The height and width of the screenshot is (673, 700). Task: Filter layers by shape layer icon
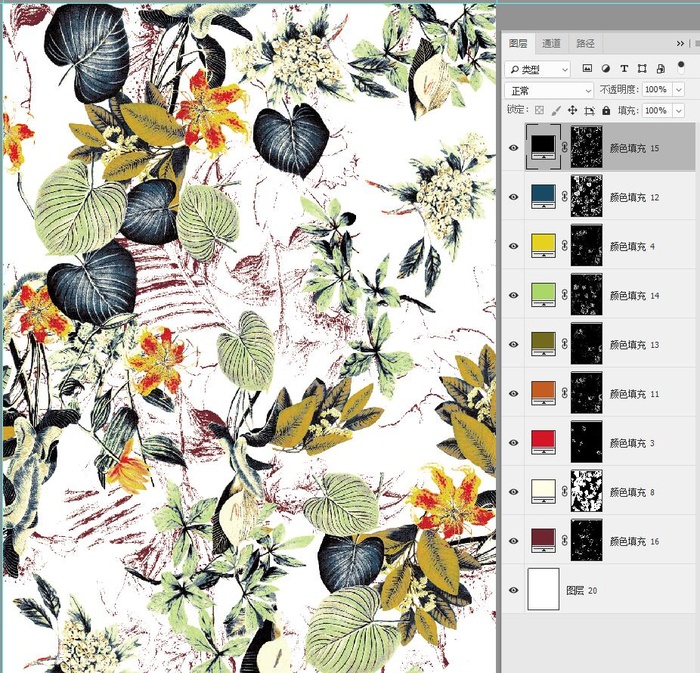pyautogui.click(x=642, y=68)
